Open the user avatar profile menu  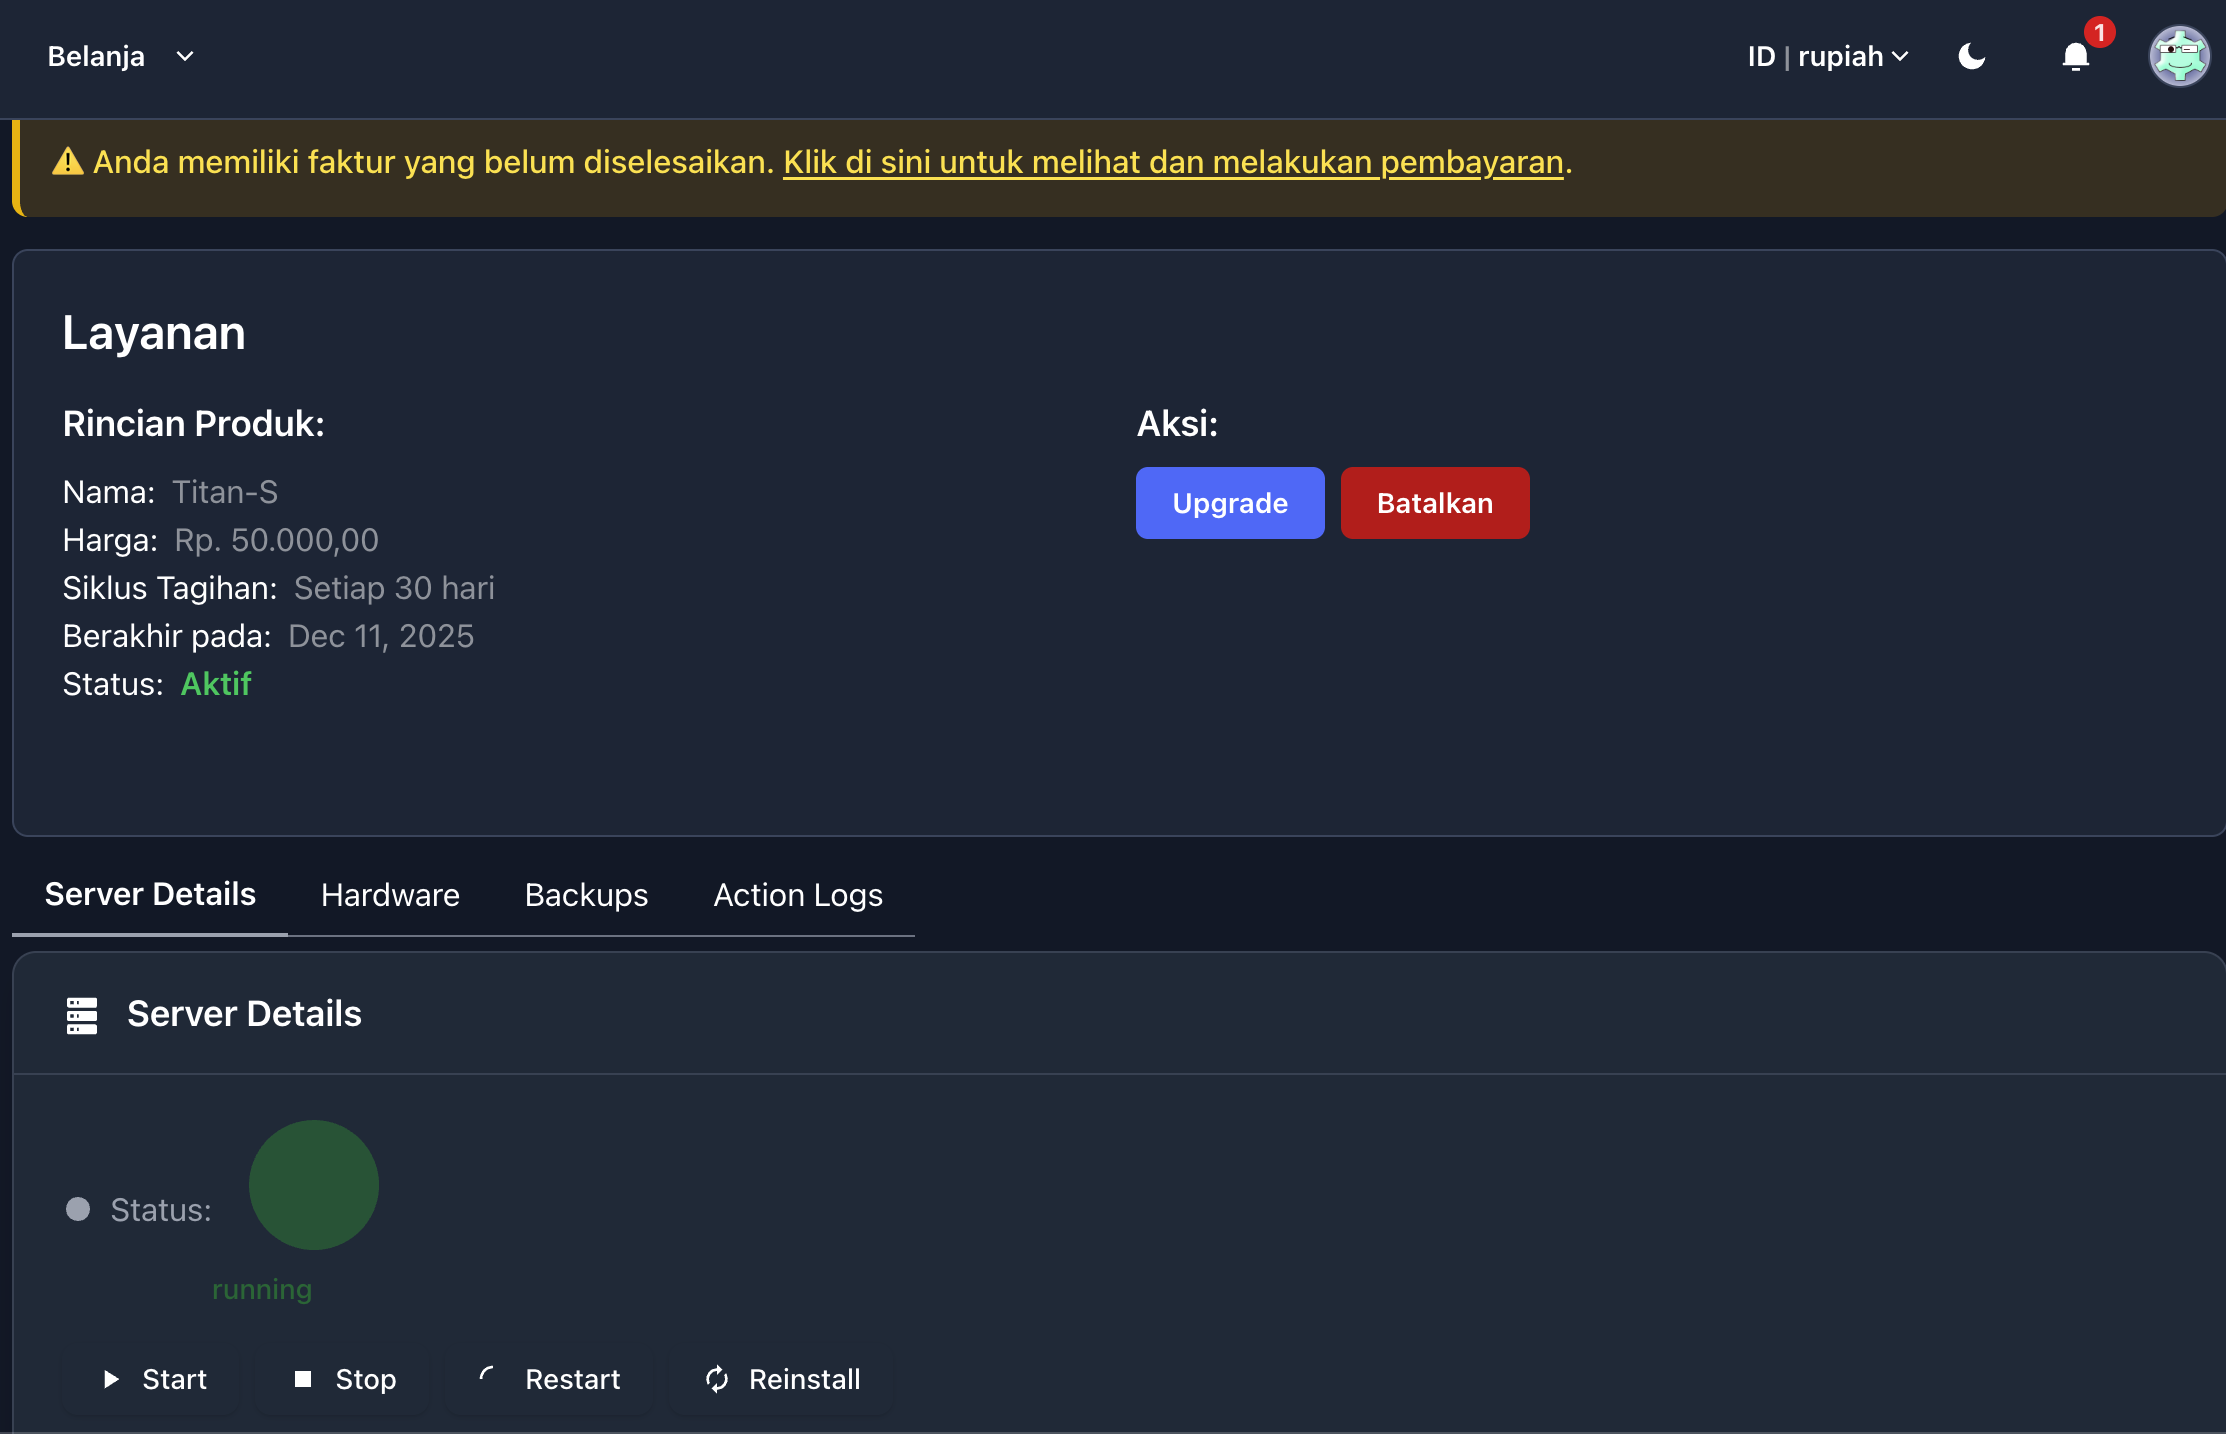click(2179, 57)
